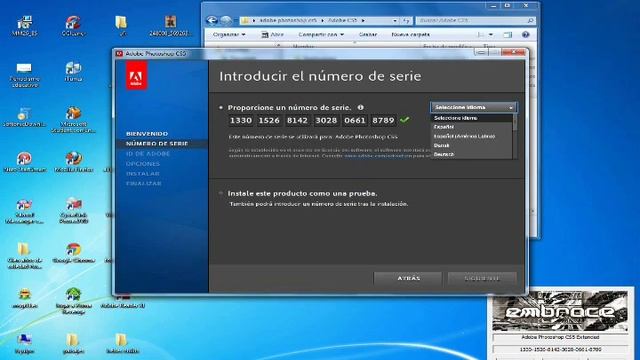This screenshot has width=640, height=360.
Task: Select the ID DE ADOBE step
Action: click(x=148, y=154)
